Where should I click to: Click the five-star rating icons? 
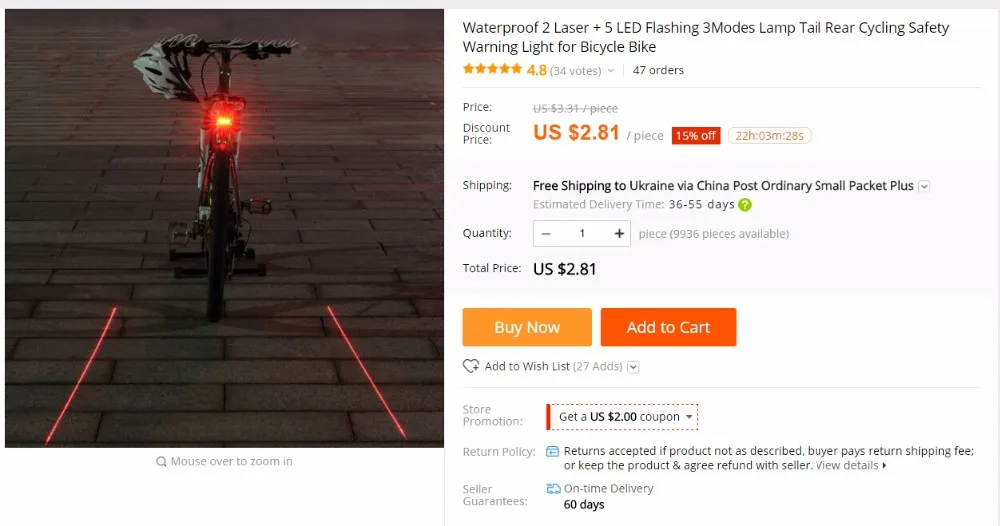click(x=492, y=69)
